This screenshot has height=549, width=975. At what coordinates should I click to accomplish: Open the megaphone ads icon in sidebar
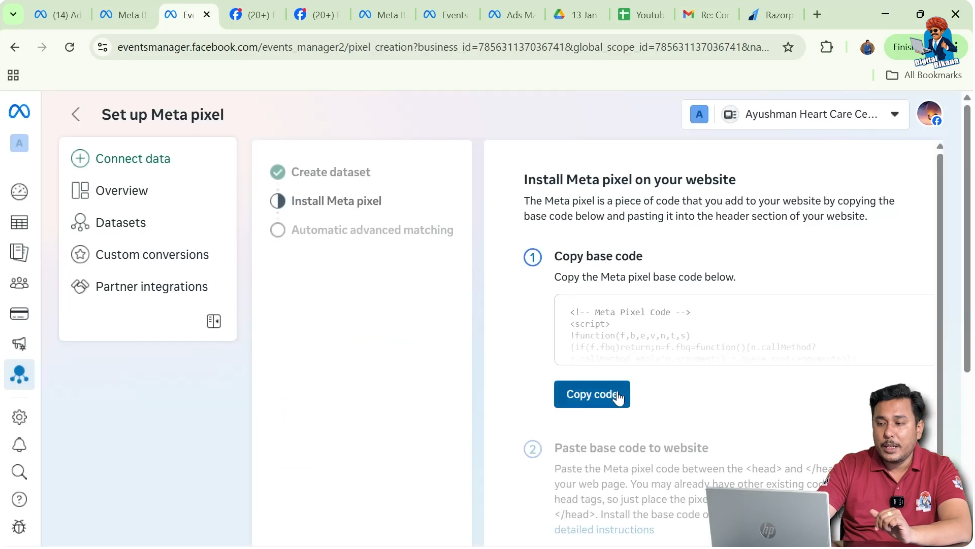[19, 344]
